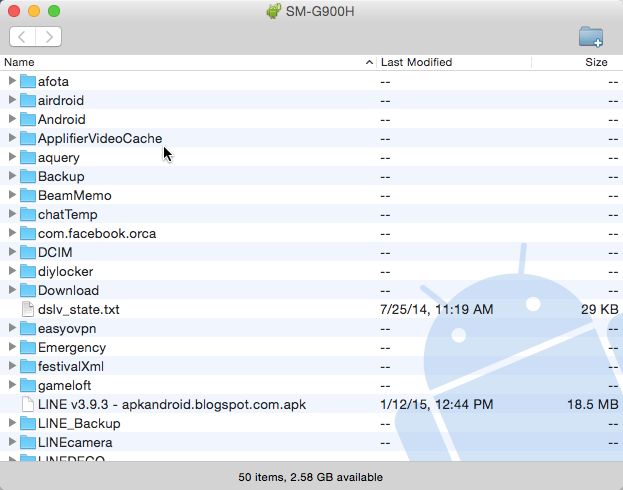Sort by the Size column header
Image resolution: width=623 pixels, height=490 pixels.
coord(577,62)
